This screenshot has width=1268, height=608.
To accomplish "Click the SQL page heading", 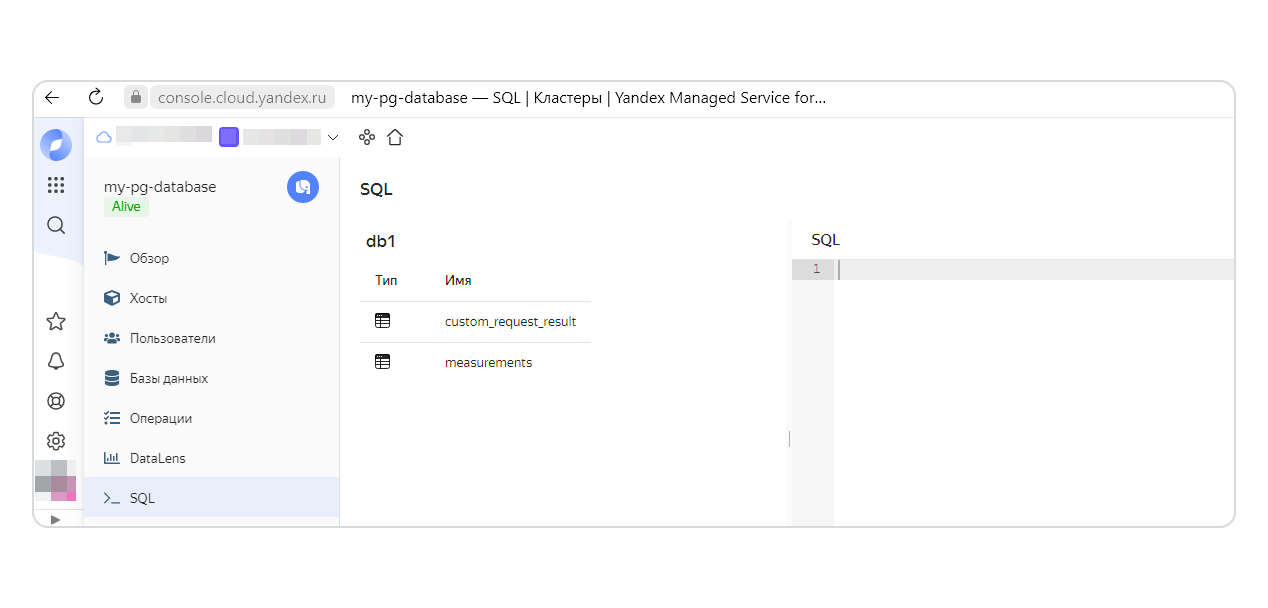I will coord(376,189).
